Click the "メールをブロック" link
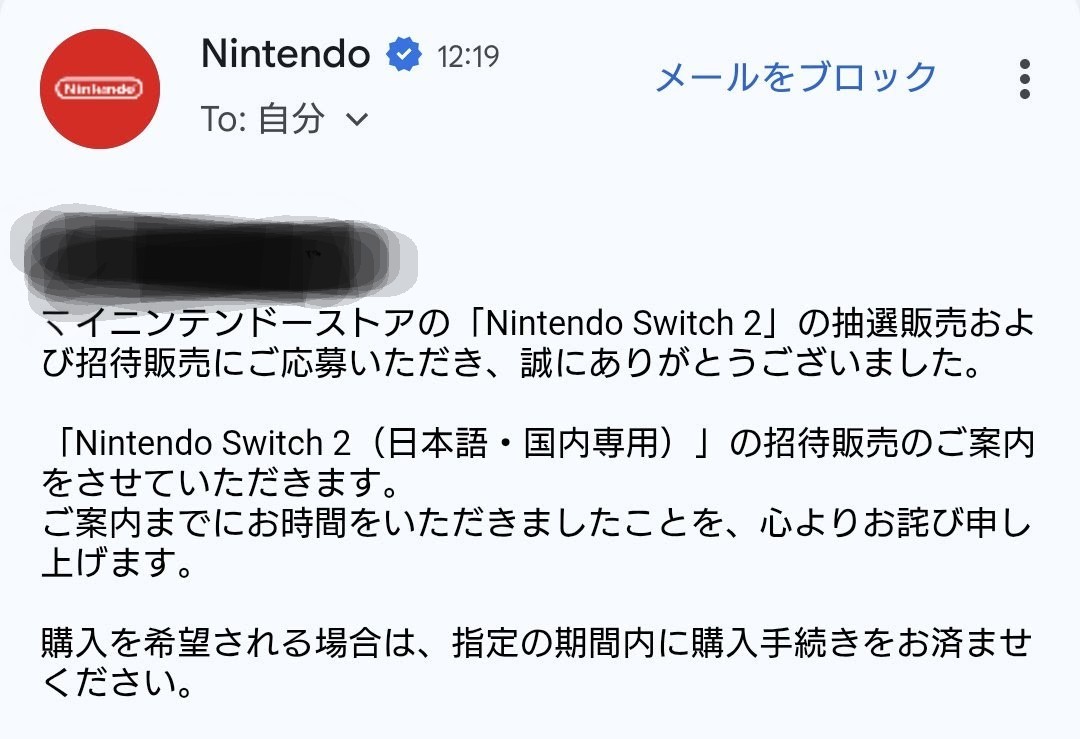This screenshot has height=739, width=1080. click(x=796, y=77)
